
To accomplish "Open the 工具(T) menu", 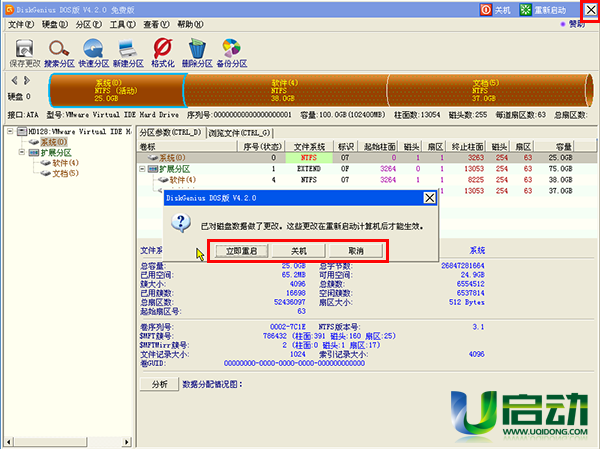I will click(x=122, y=24).
